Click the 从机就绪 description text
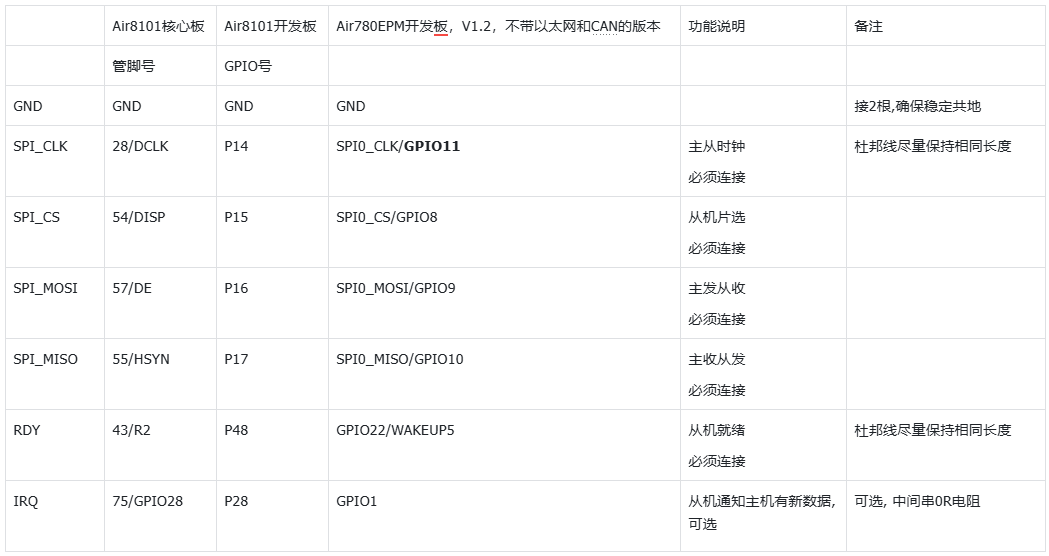The width and height of the screenshot is (1049, 556). pos(717,430)
